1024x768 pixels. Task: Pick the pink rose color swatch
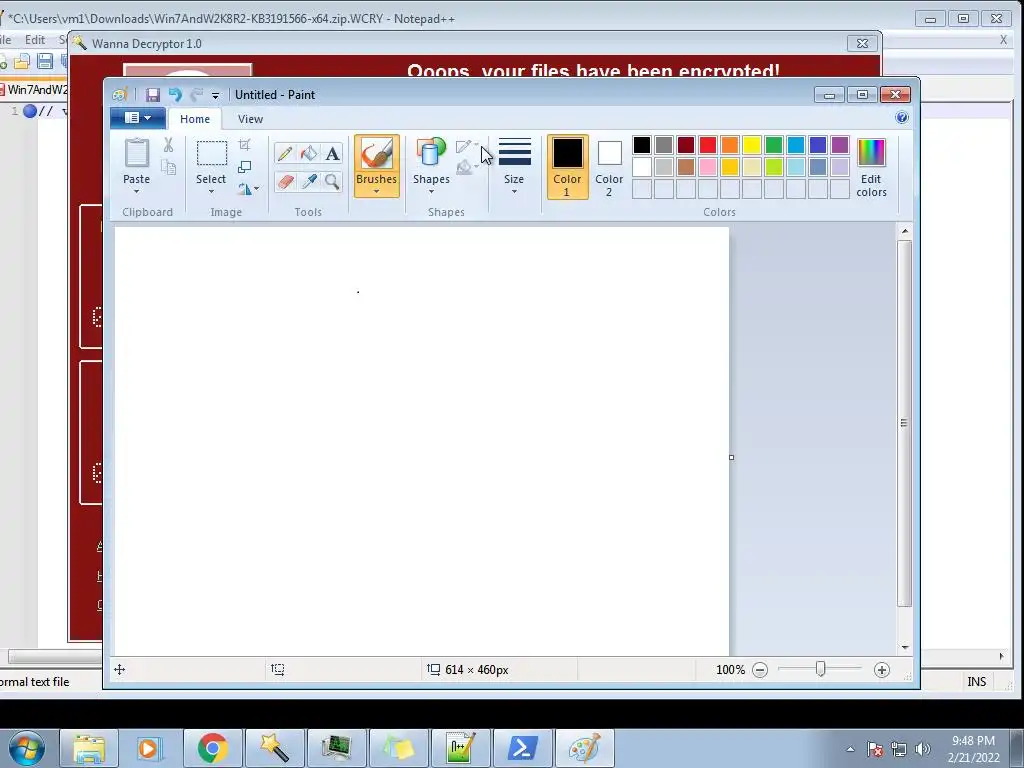(x=708, y=167)
